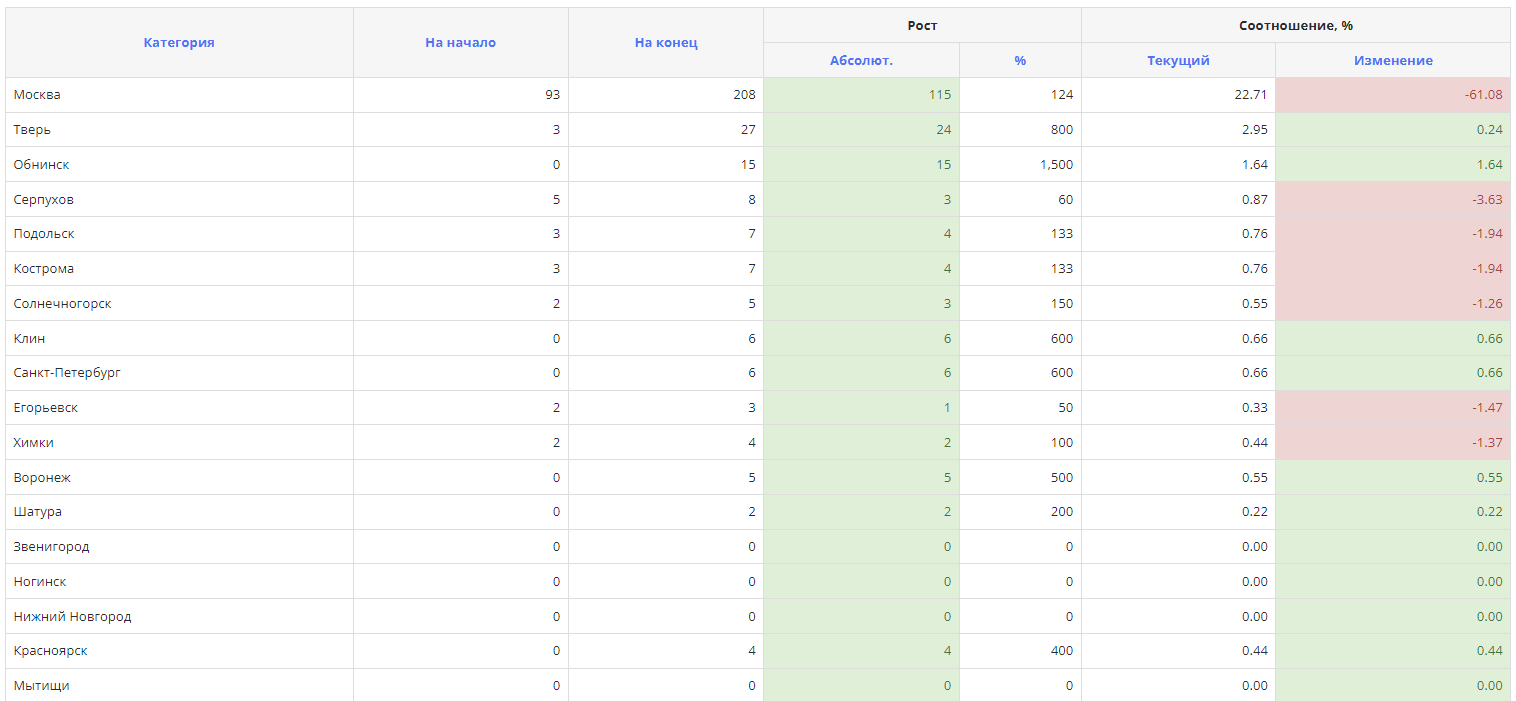
Task: Sort by На начало column header
Action: pyautogui.click(x=460, y=43)
